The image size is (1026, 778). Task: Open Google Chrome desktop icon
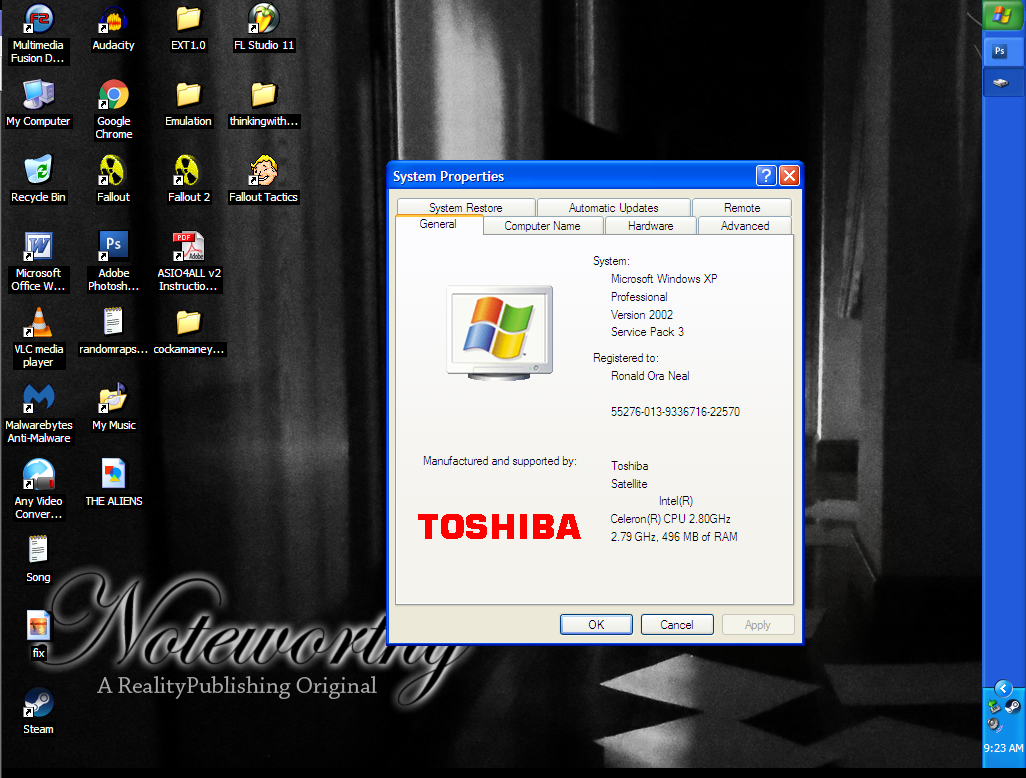113,96
